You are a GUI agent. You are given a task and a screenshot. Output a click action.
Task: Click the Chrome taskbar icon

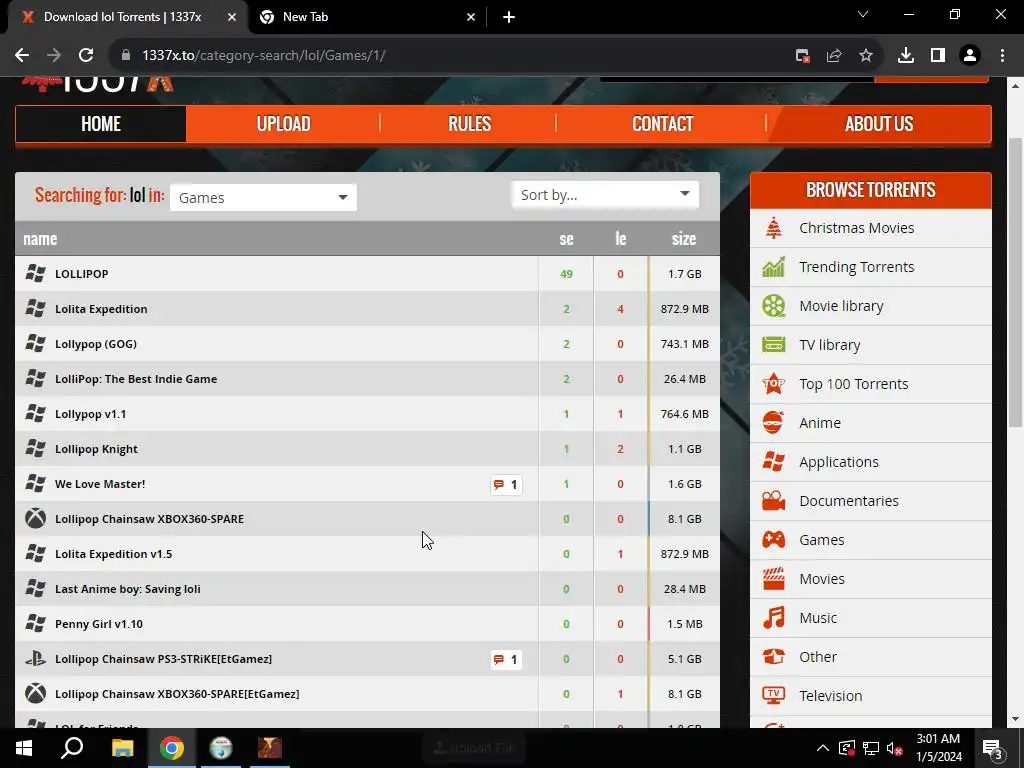(x=172, y=748)
